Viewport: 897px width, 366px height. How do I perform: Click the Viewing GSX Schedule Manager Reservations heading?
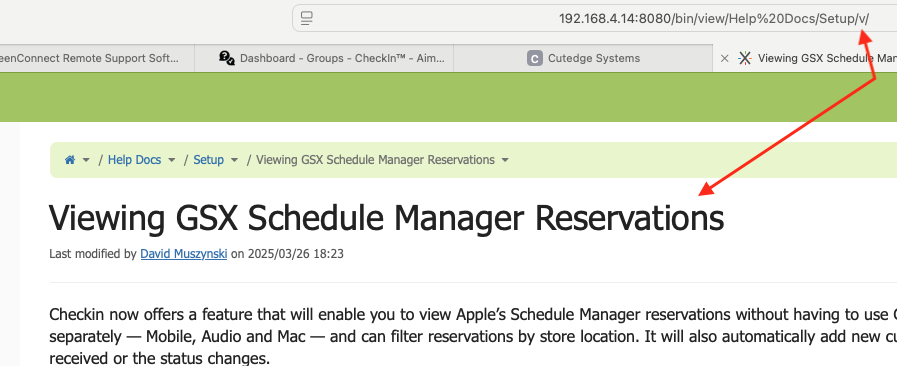pyautogui.click(x=387, y=218)
